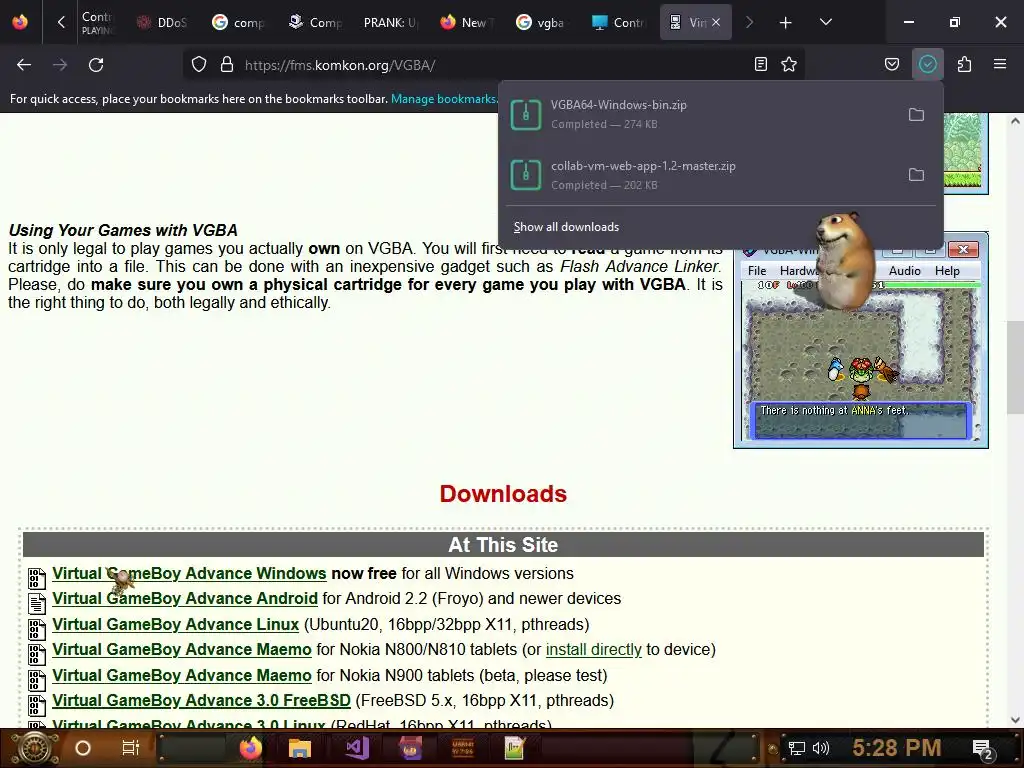Switch to the Comp tab with gear icon
The width and height of the screenshot is (1024, 768).
pos(315,23)
